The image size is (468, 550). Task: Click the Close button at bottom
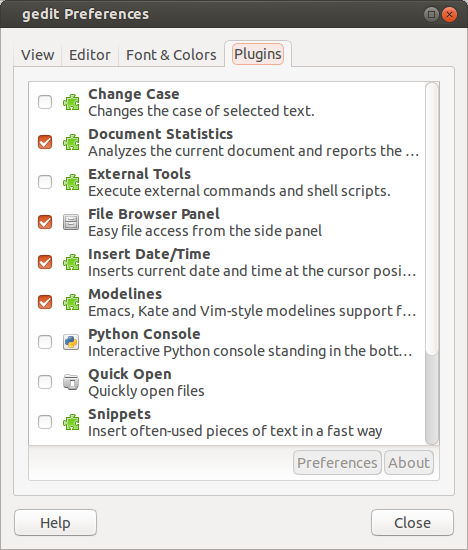point(412,523)
